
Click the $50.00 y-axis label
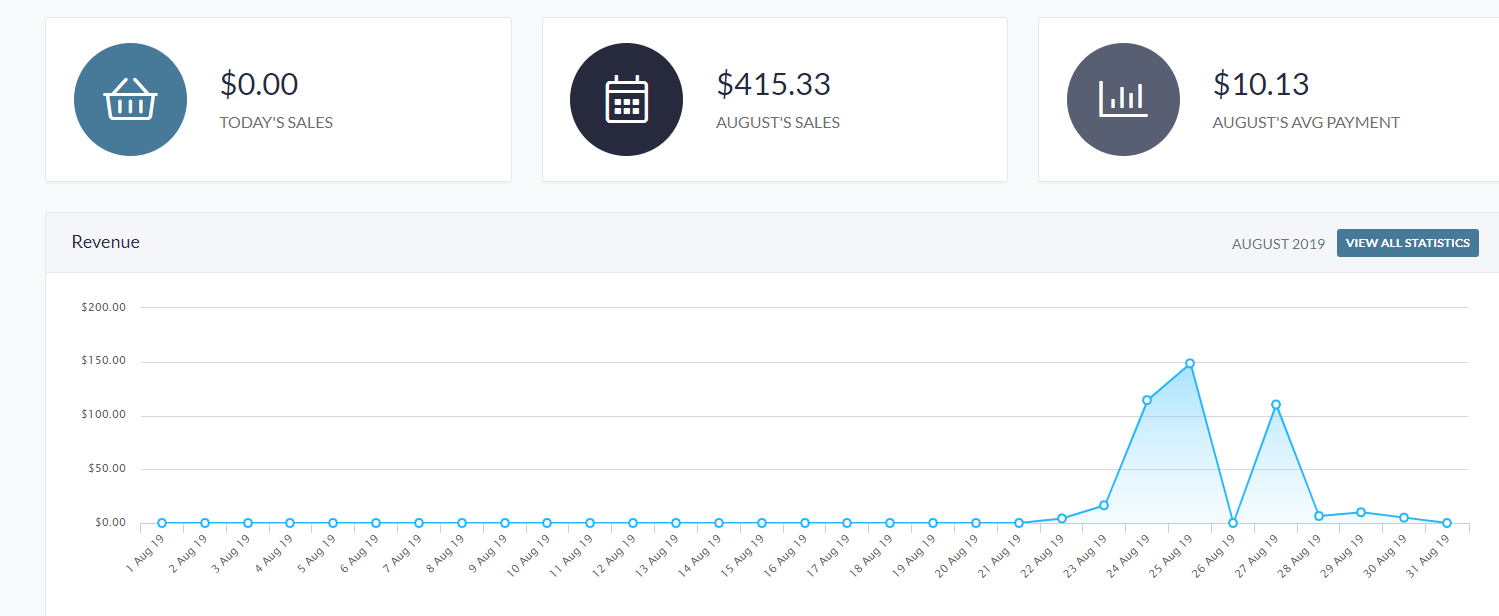click(x=107, y=469)
